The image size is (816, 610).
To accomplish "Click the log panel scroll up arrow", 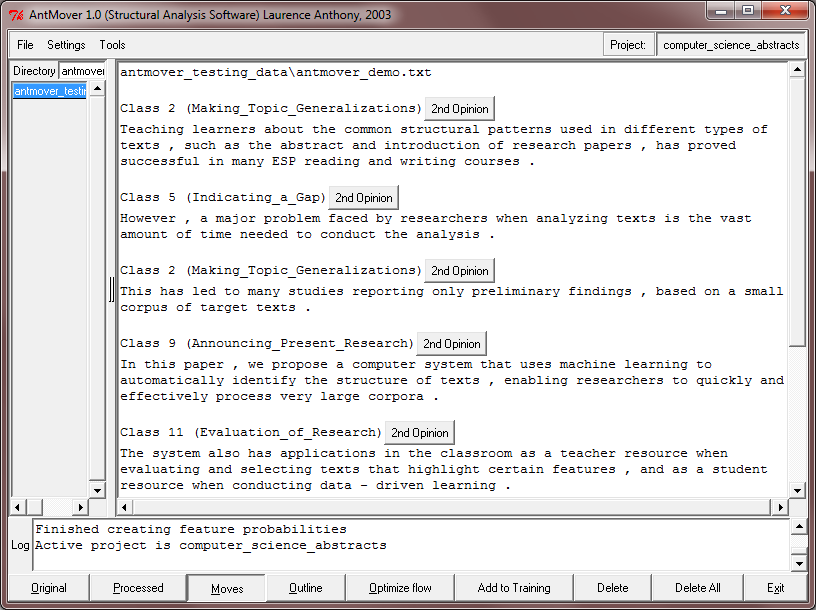I will pos(798,527).
